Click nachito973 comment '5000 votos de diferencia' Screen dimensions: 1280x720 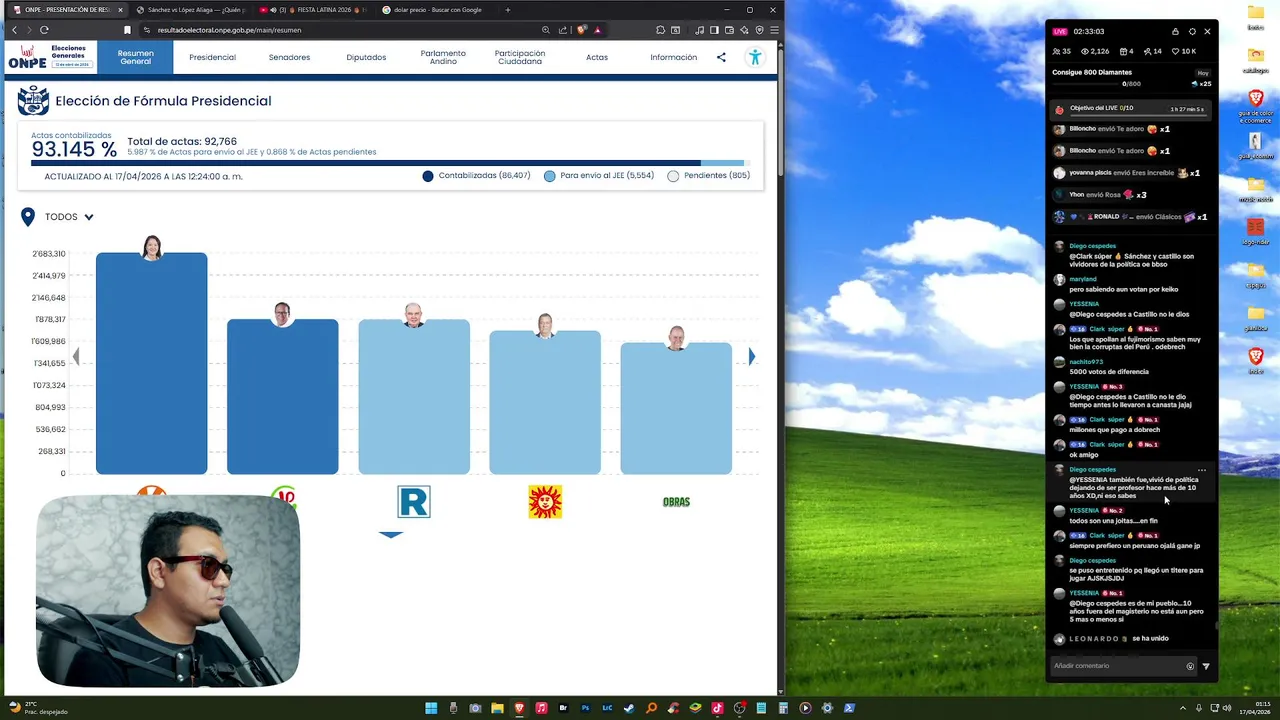[1109, 372]
